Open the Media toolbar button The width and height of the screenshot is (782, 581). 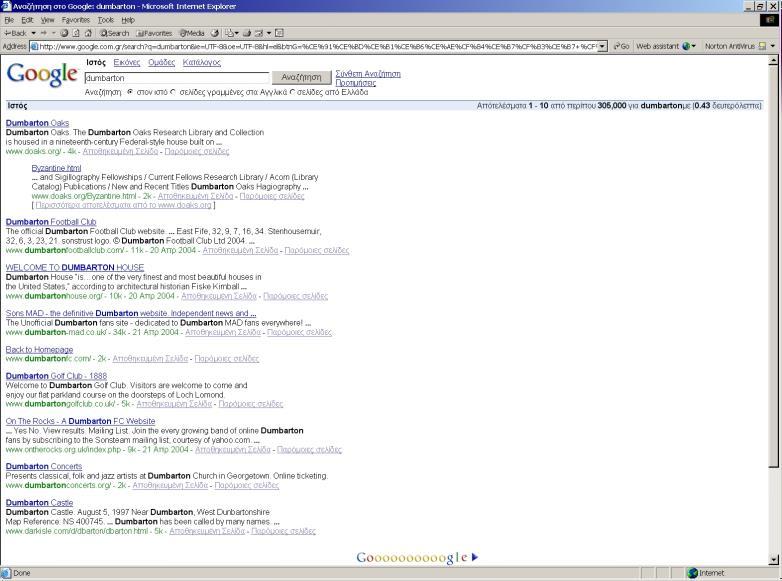[192, 33]
